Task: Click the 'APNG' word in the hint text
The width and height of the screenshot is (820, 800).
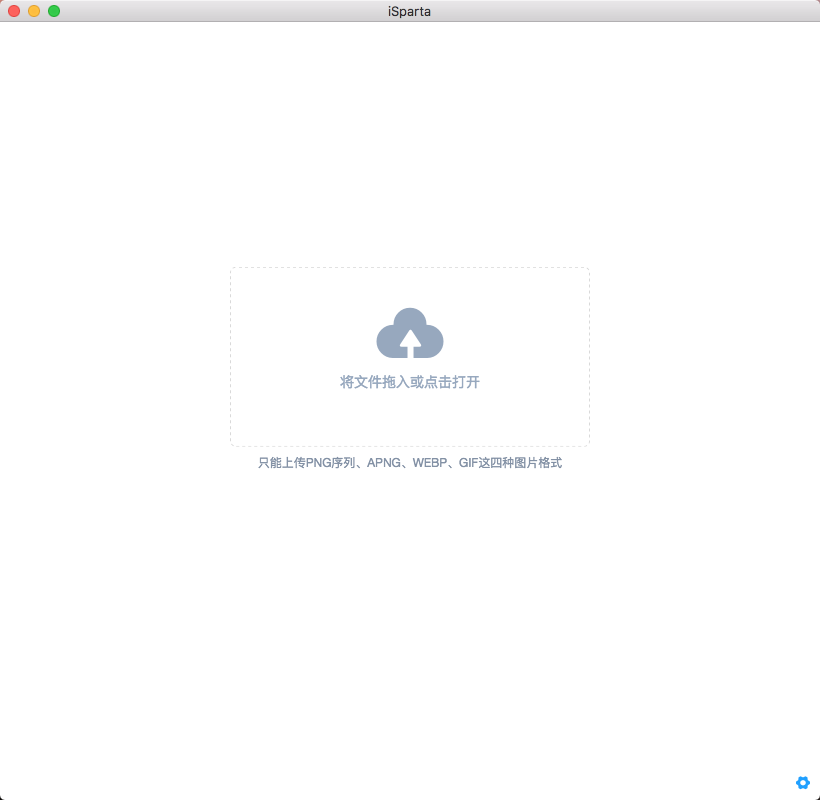Action: pos(384,462)
